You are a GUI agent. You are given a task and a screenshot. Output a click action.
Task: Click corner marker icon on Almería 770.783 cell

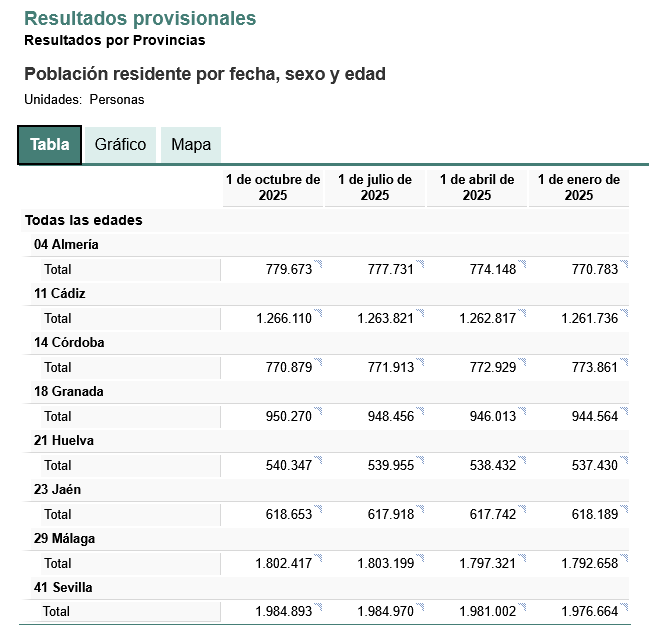click(x=624, y=264)
